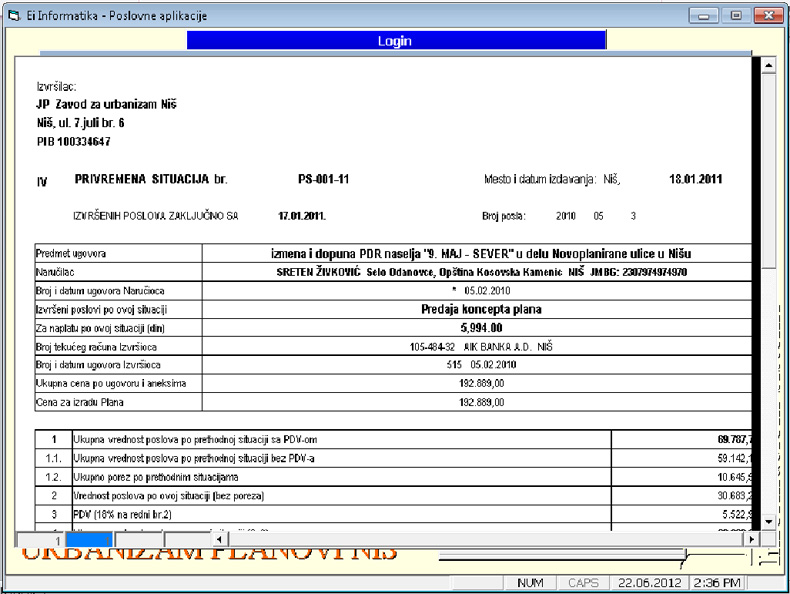Maximize the Ei Informatika window
This screenshot has width=790, height=594.
[736, 15]
